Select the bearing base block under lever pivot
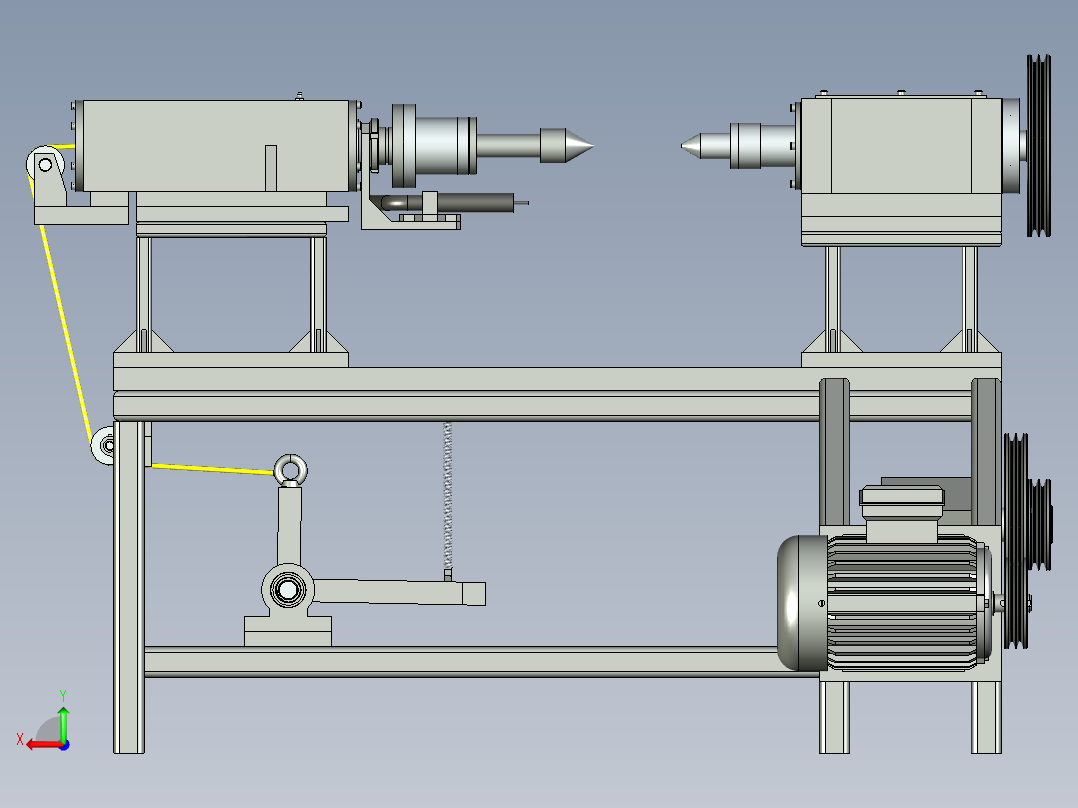Screen dimensions: 1078x808 [287, 631]
